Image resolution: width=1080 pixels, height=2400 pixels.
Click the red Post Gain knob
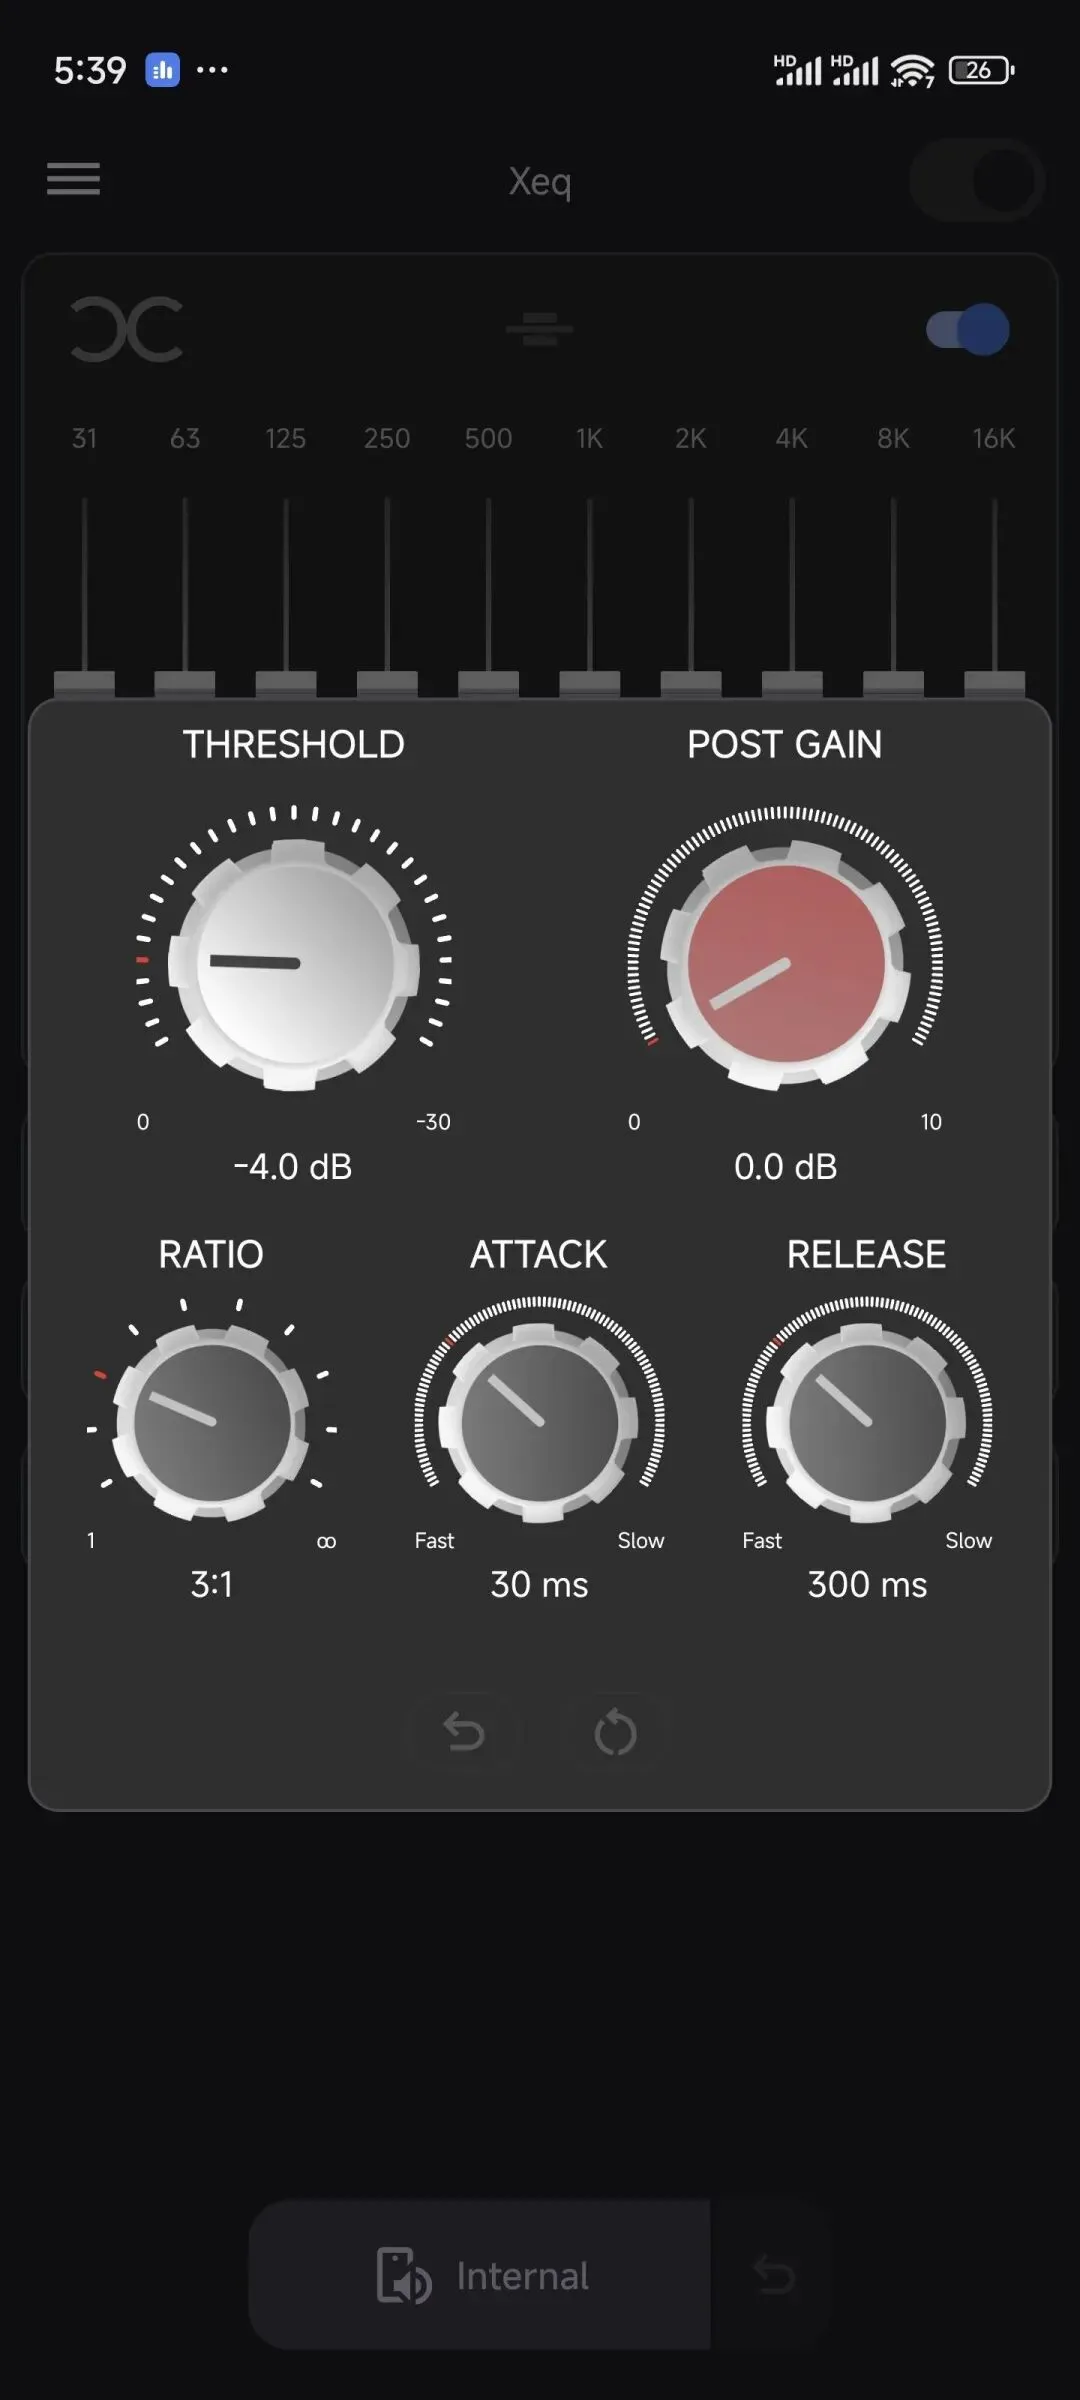(x=785, y=965)
